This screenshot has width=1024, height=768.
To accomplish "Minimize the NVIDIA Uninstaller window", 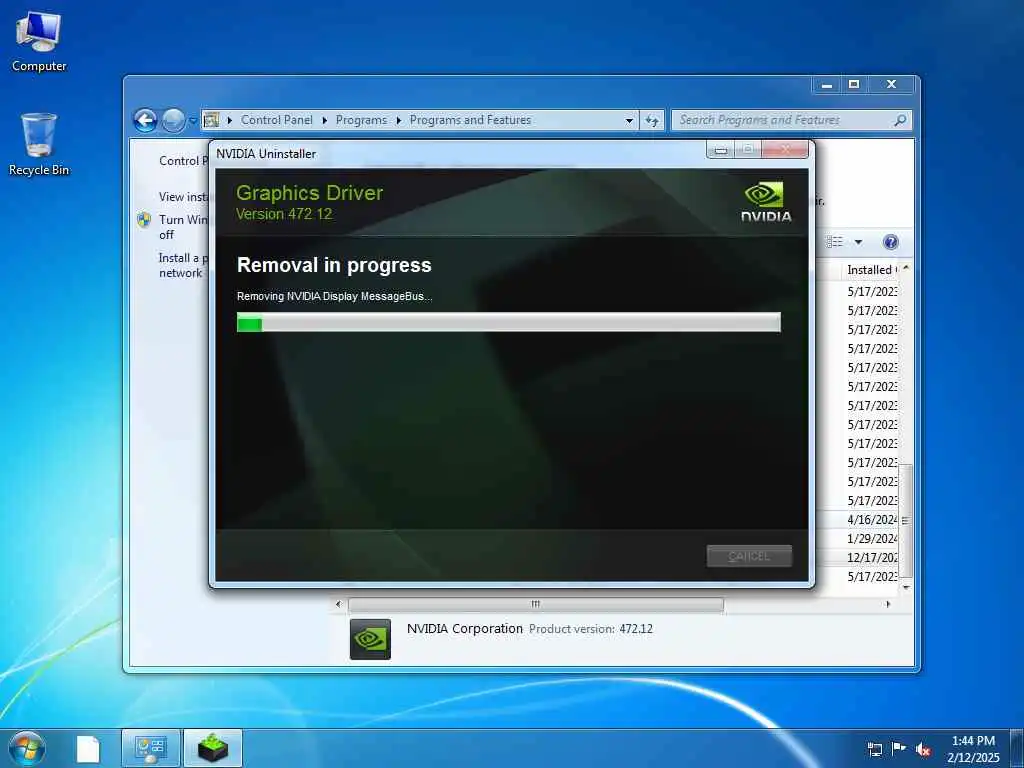I will (721, 150).
